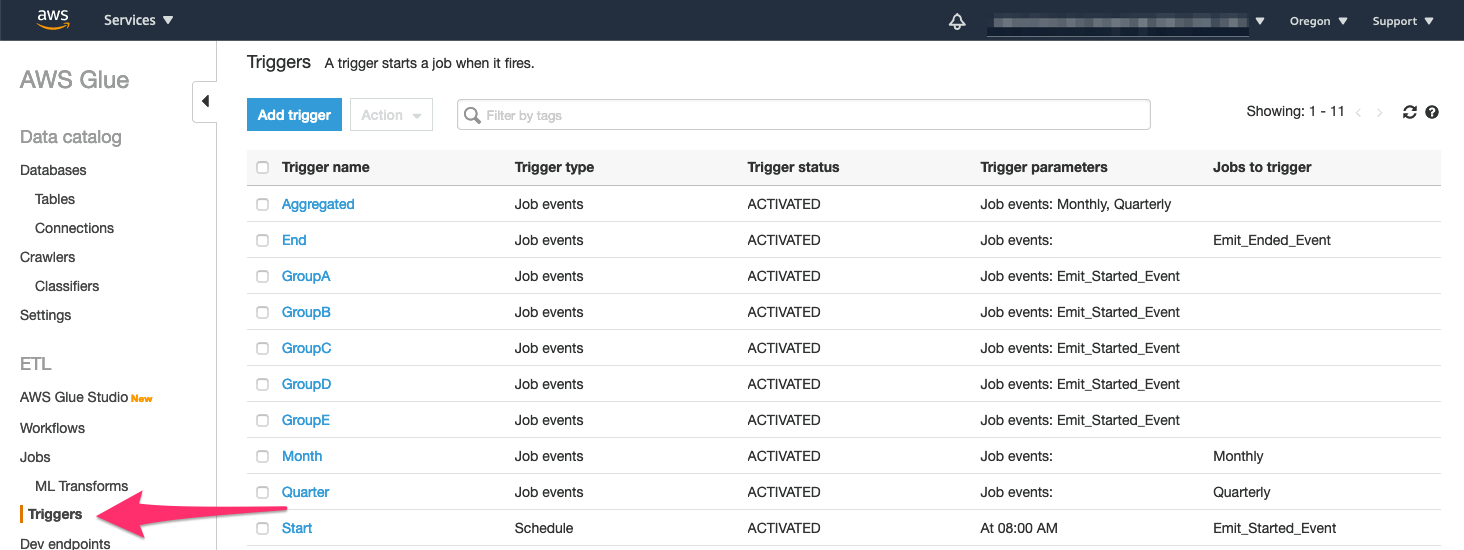
Task: Open the Action dropdown button
Action: tap(391, 115)
